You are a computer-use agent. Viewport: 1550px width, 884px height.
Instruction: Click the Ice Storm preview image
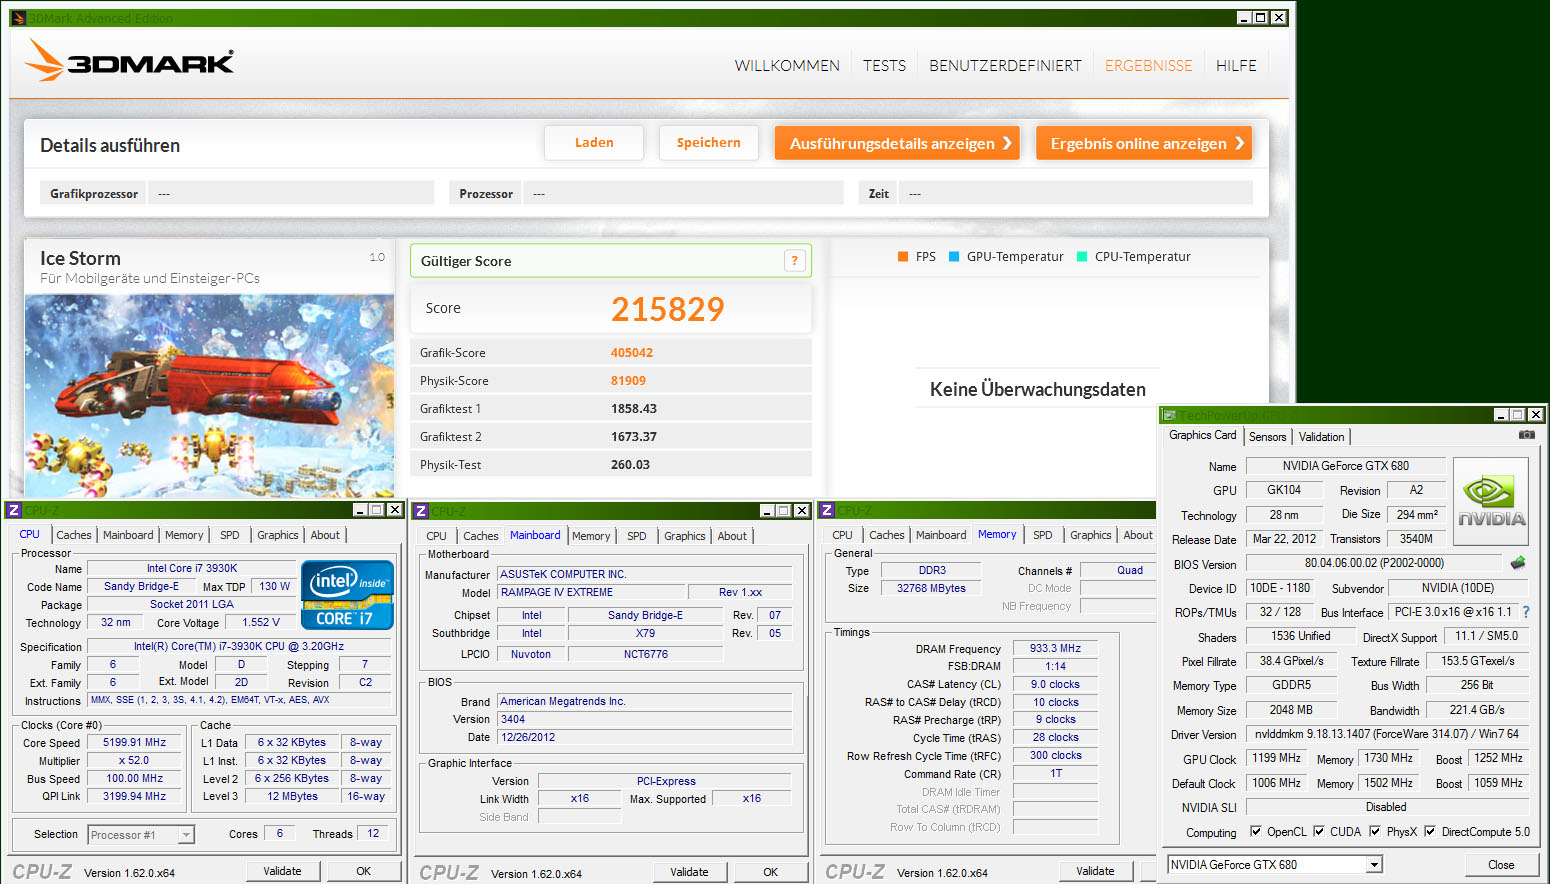pyautogui.click(x=209, y=394)
